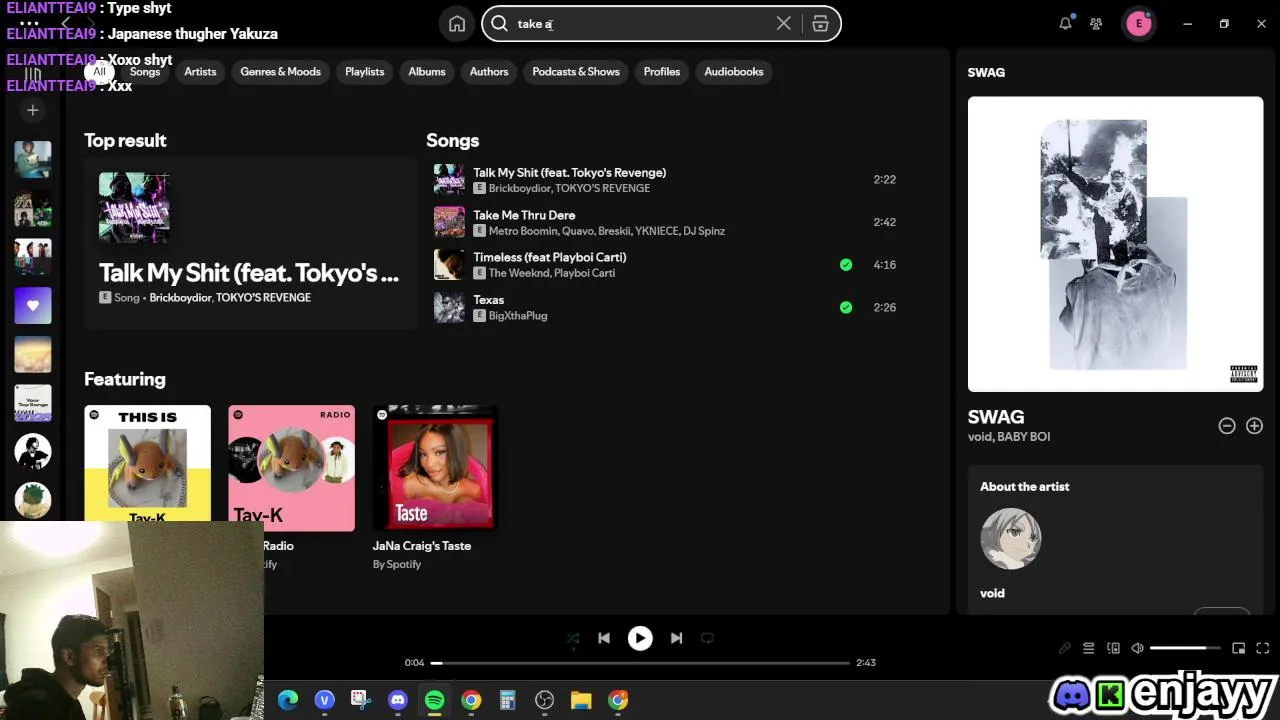Open the notifications bell
Screen dimensions: 1280x720
pyautogui.click(x=1065, y=24)
